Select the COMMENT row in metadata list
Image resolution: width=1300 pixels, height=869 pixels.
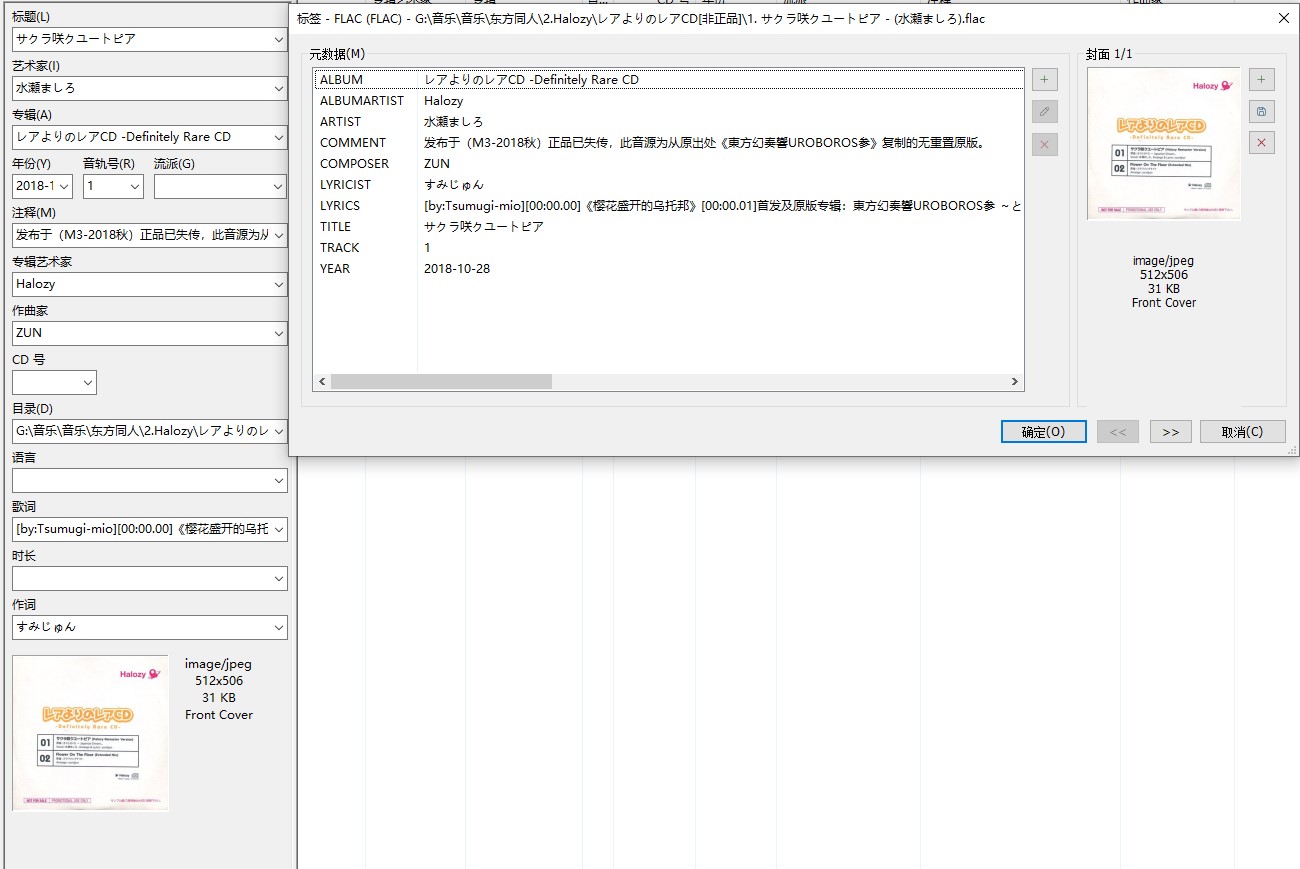click(x=668, y=143)
